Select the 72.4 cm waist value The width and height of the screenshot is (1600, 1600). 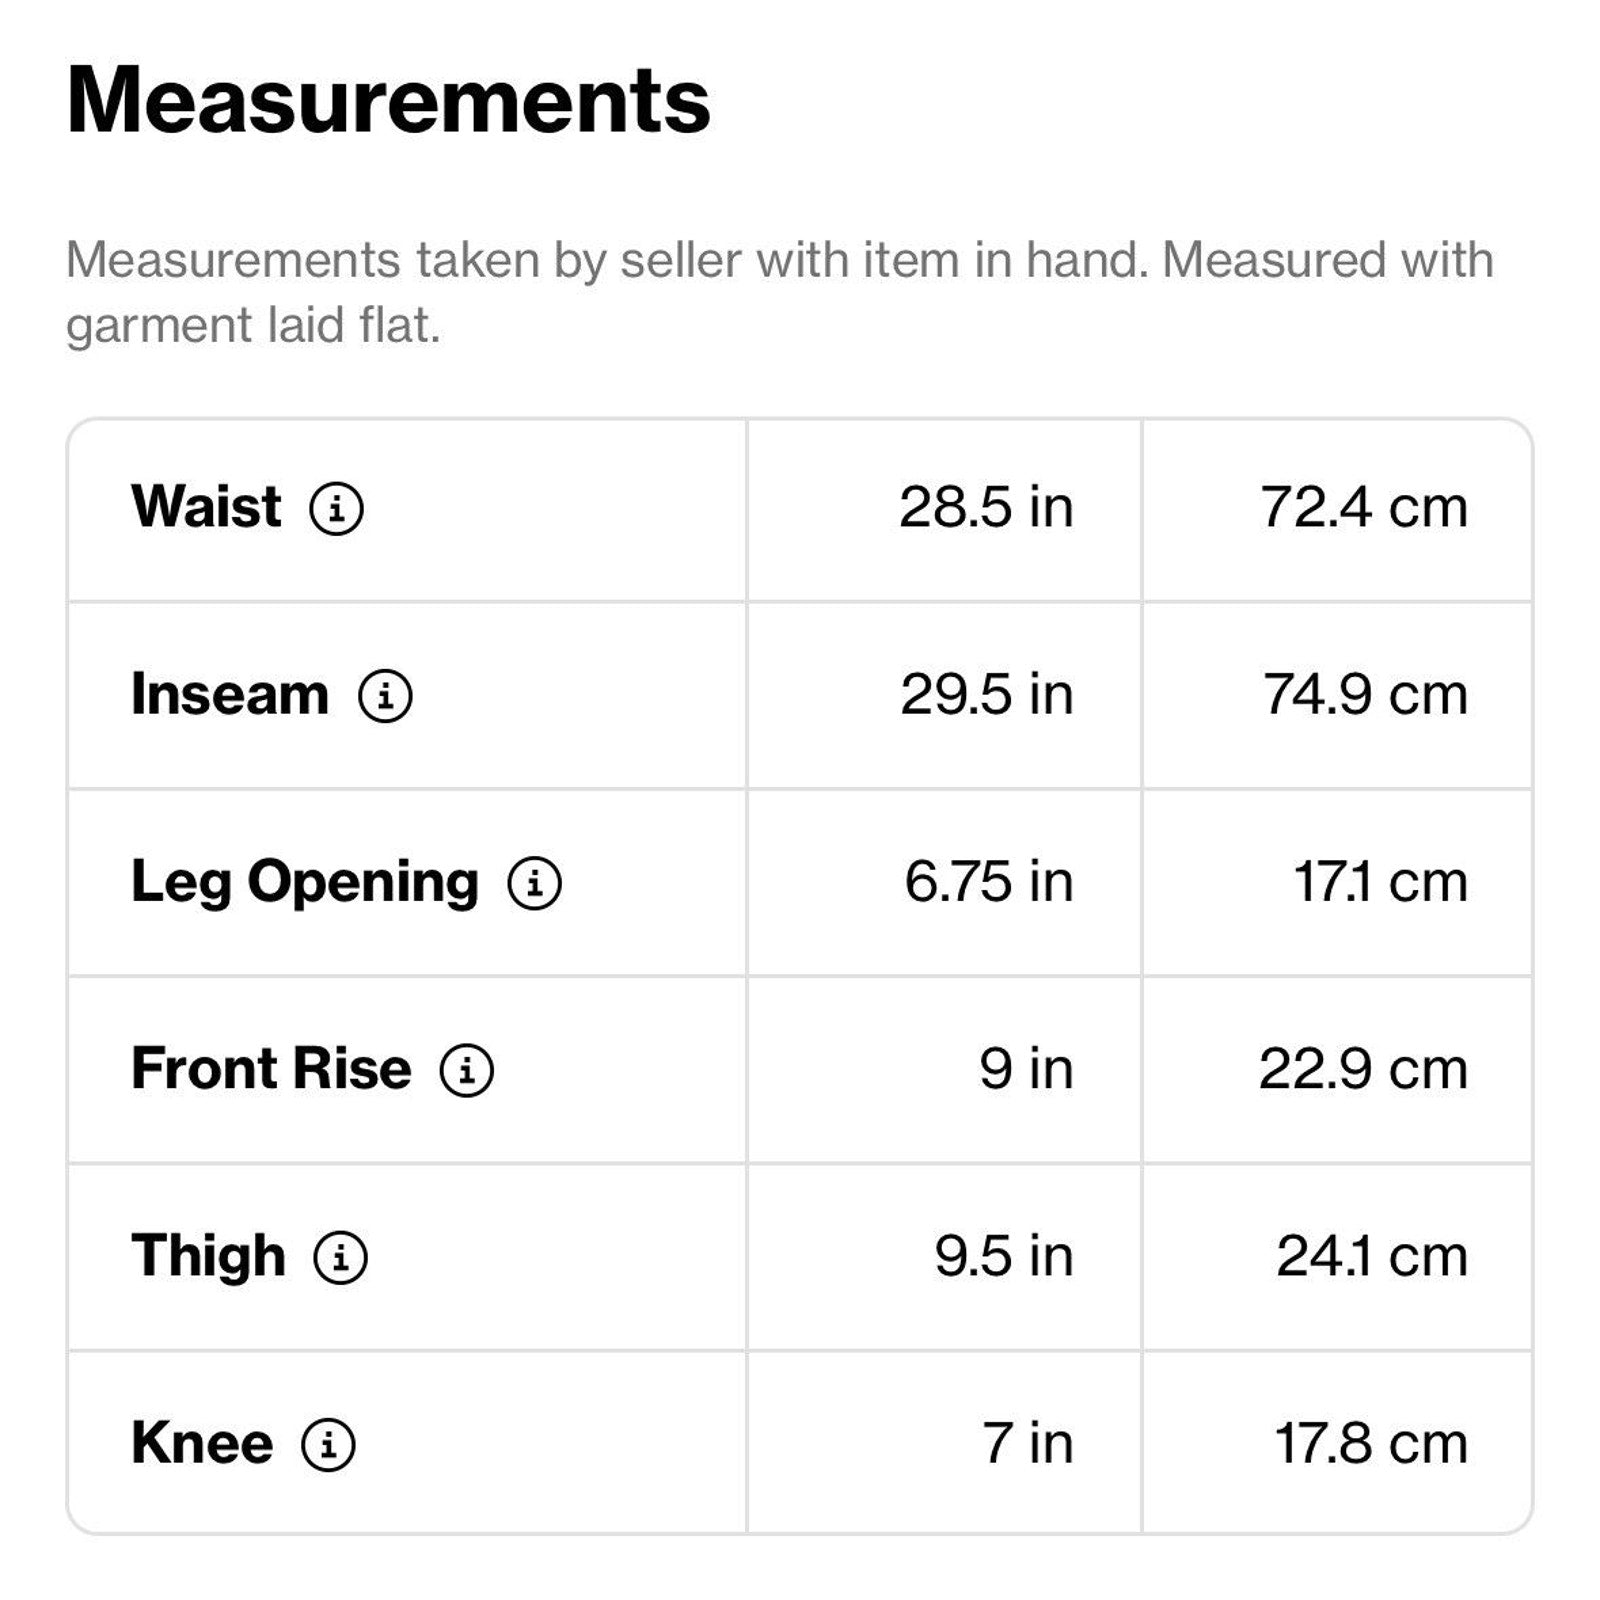coord(1364,507)
